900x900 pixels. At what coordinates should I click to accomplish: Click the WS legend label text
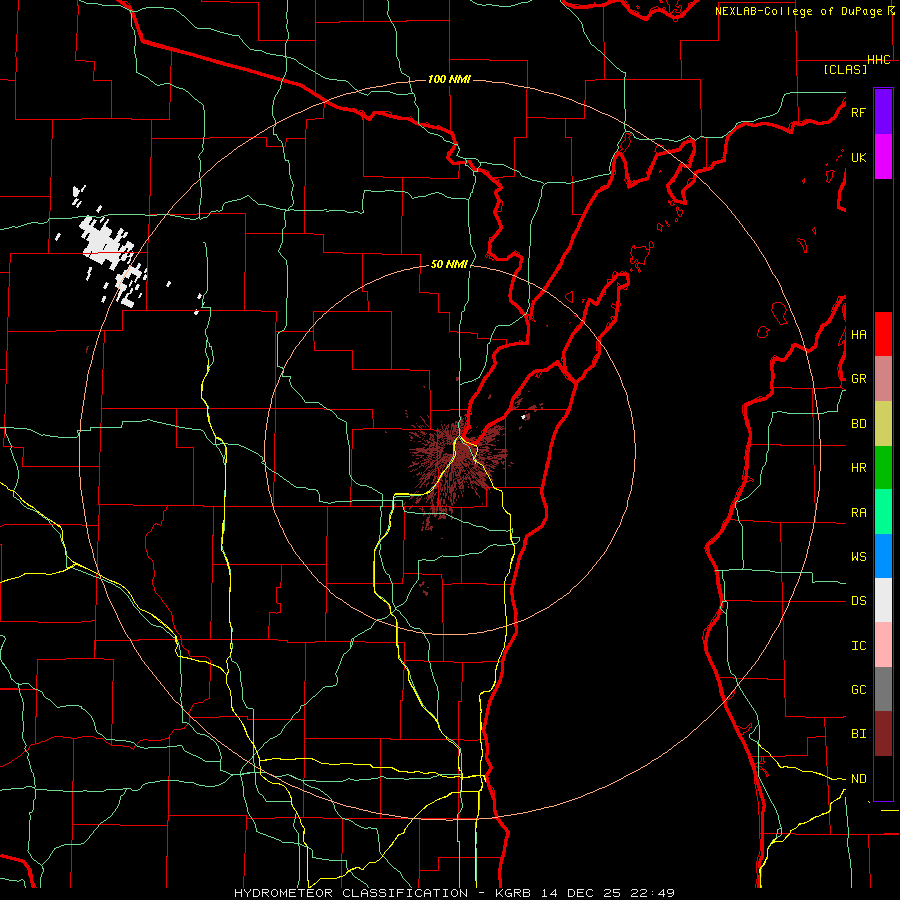[858, 556]
